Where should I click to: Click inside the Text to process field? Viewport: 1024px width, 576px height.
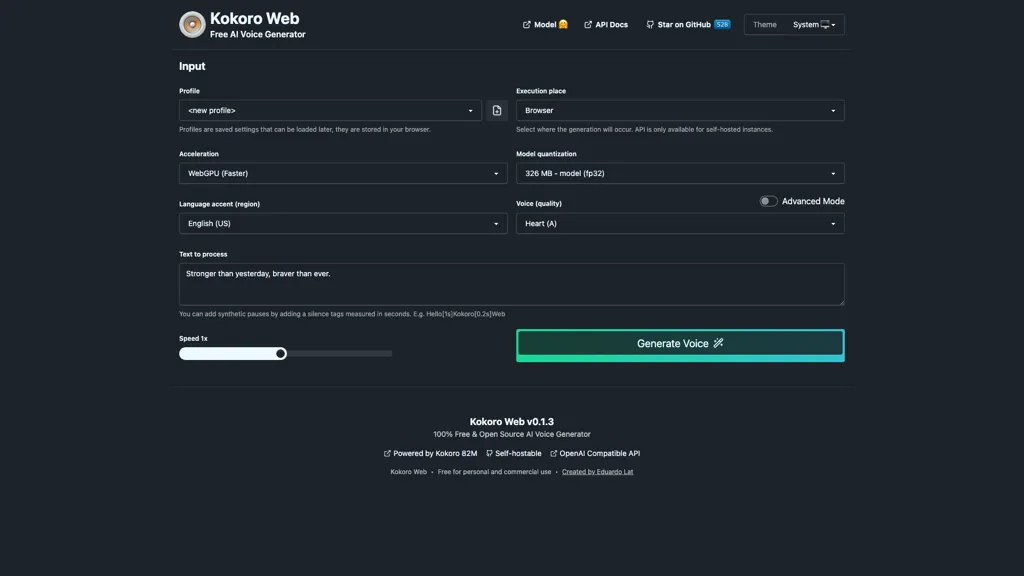click(x=512, y=283)
